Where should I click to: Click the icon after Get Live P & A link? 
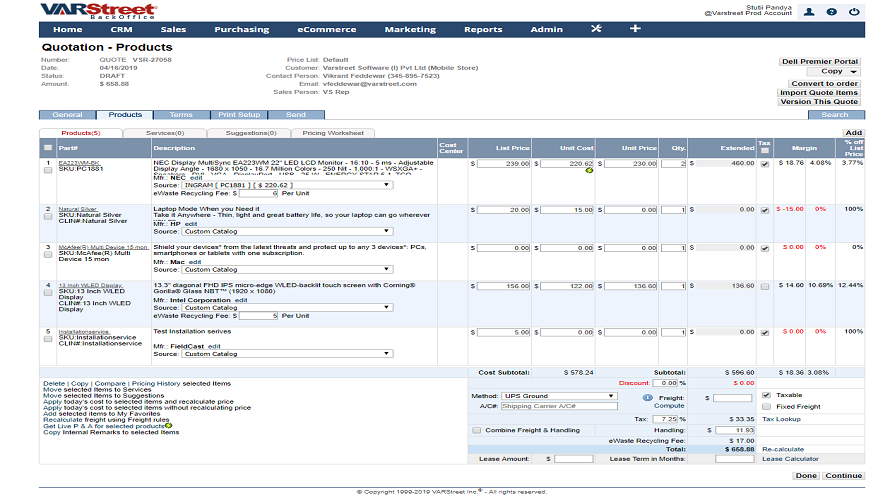(169, 426)
